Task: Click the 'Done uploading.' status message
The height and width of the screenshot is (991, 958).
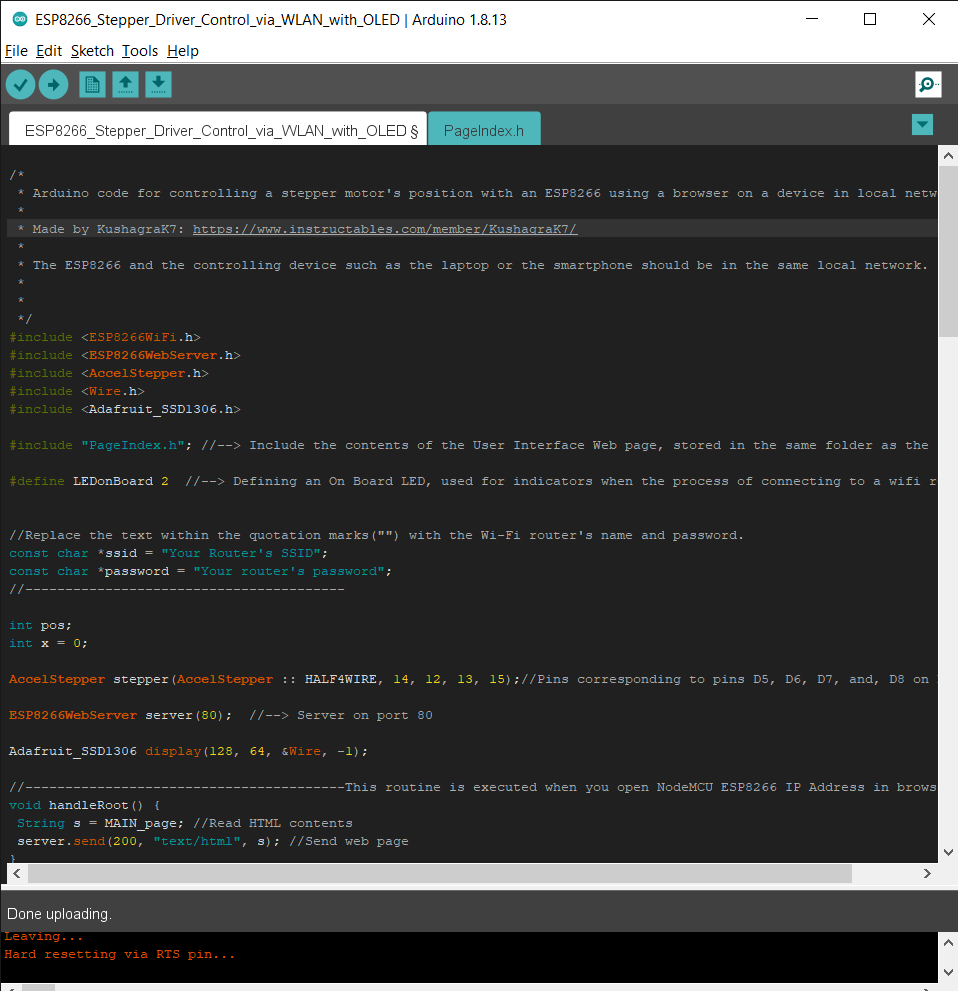Action: click(59, 914)
